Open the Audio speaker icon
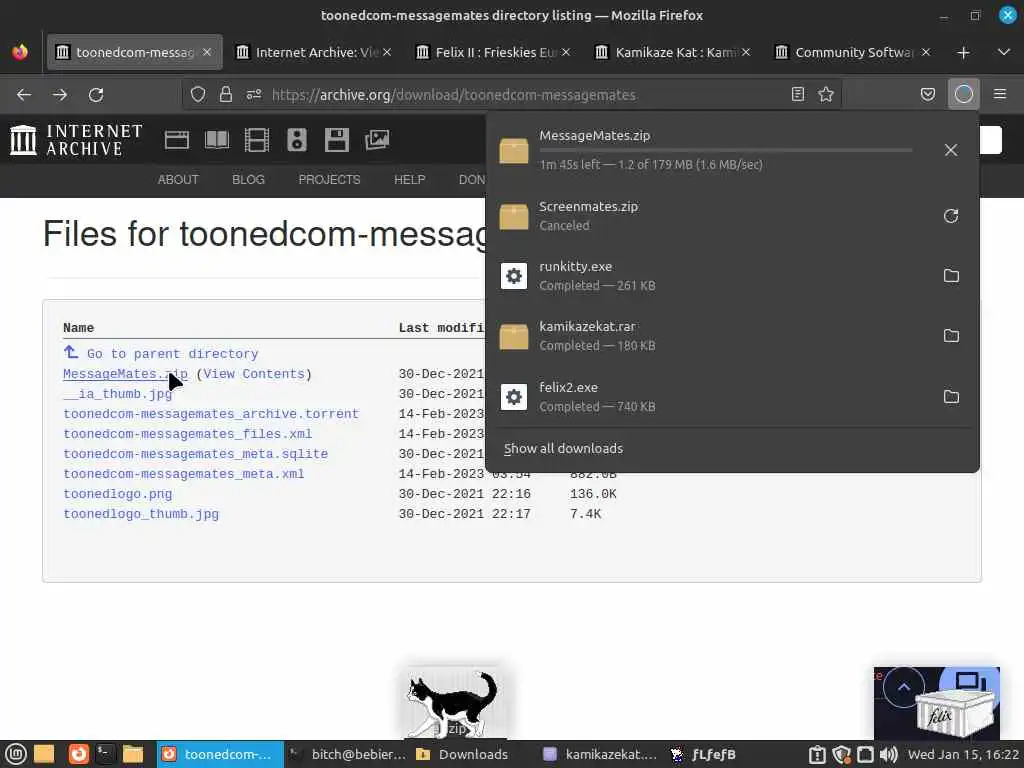This screenshot has height=768, width=1024. 296,140
